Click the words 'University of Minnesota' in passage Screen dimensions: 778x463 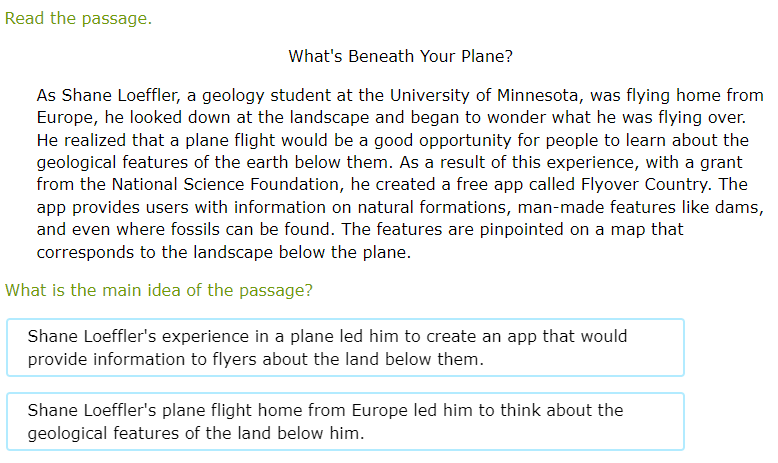coord(483,95)
